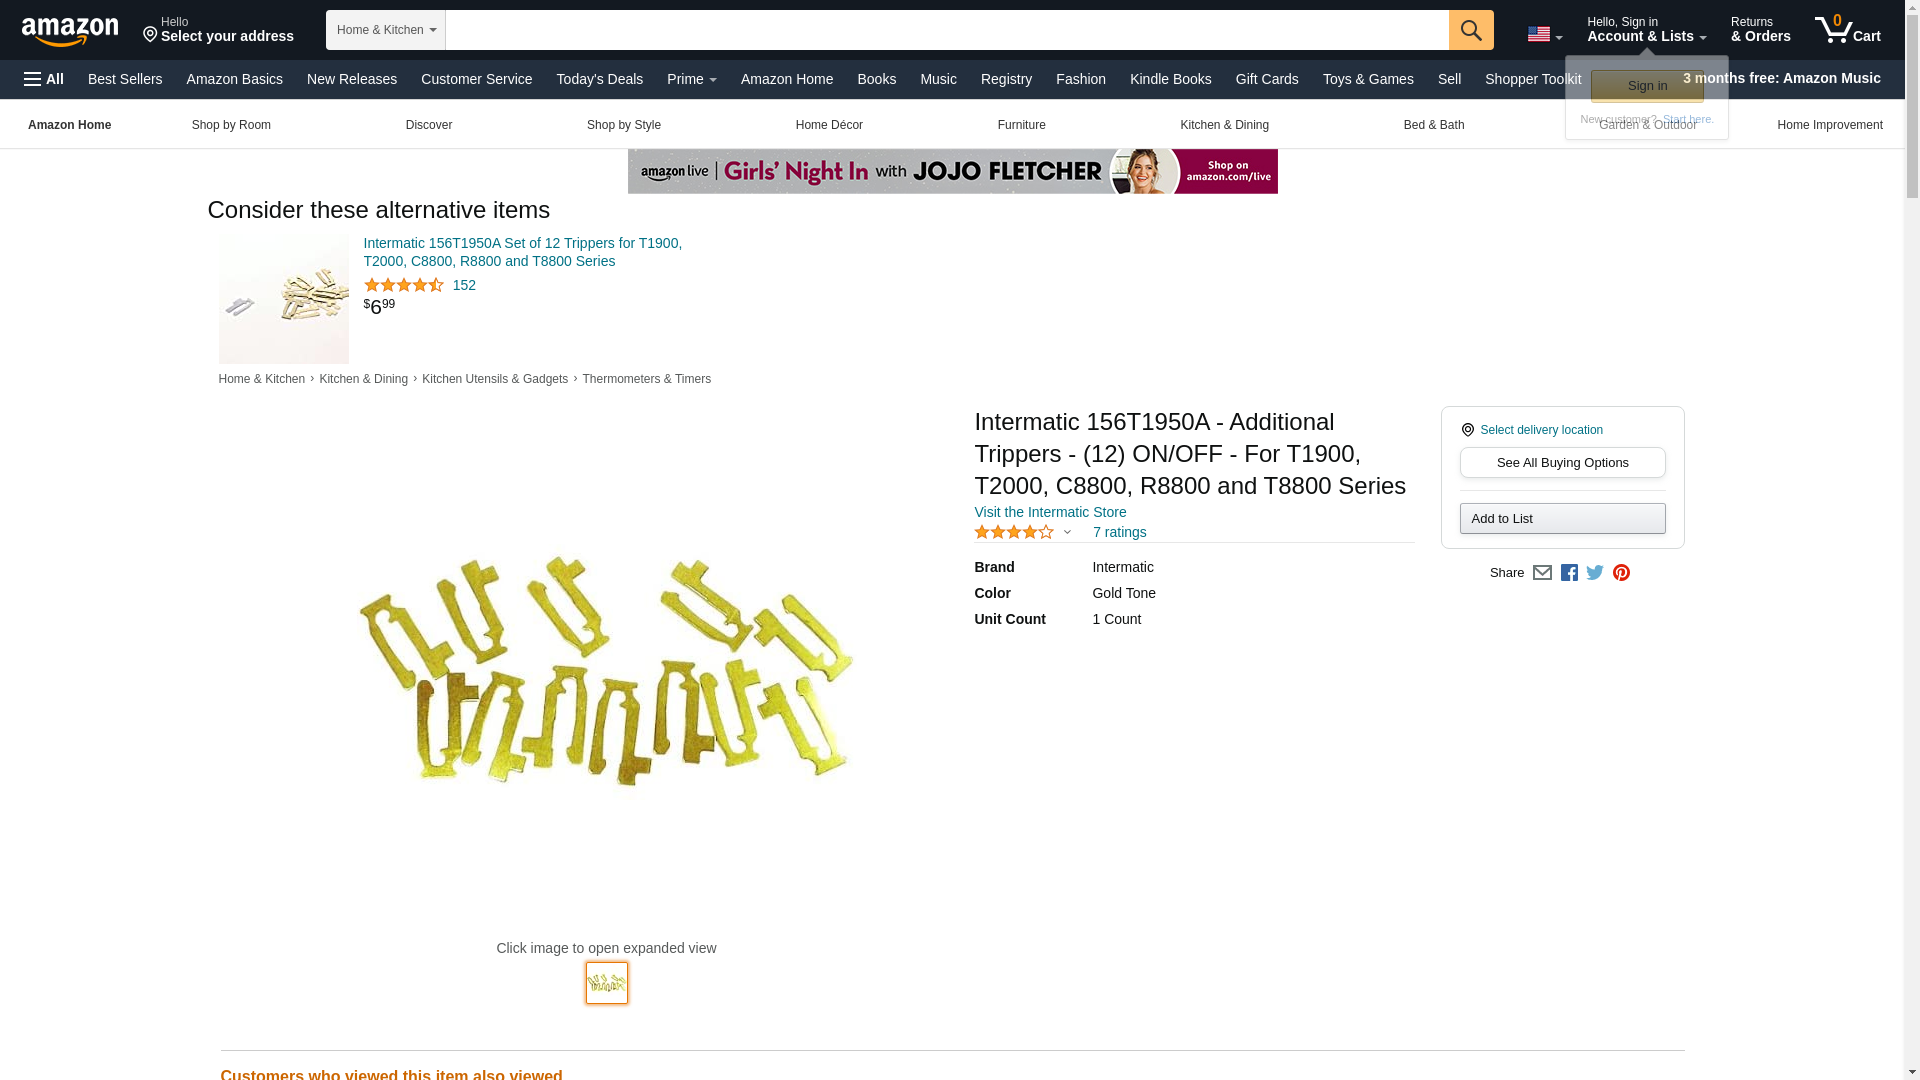1920x1080 pixels.
Task: Click the search input field
Action: click(946, 30)
